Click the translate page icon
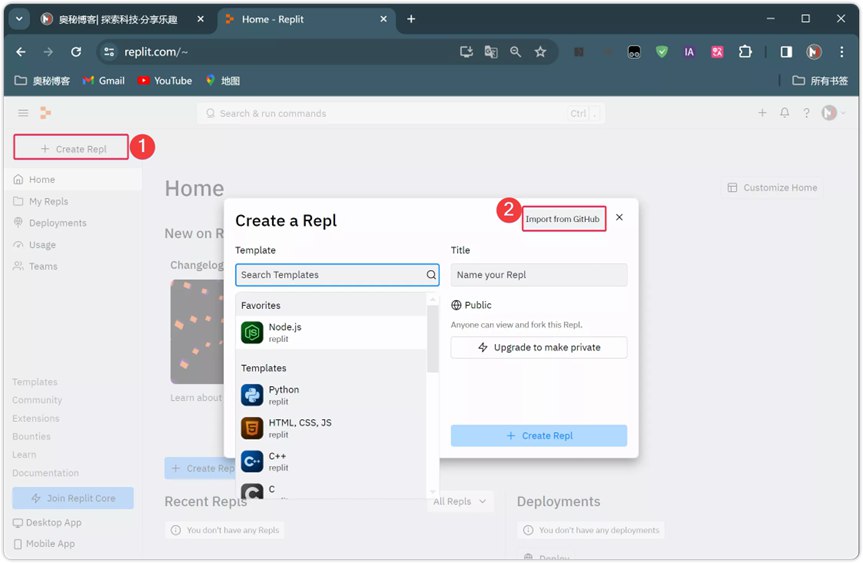 (x=491, y=52)
